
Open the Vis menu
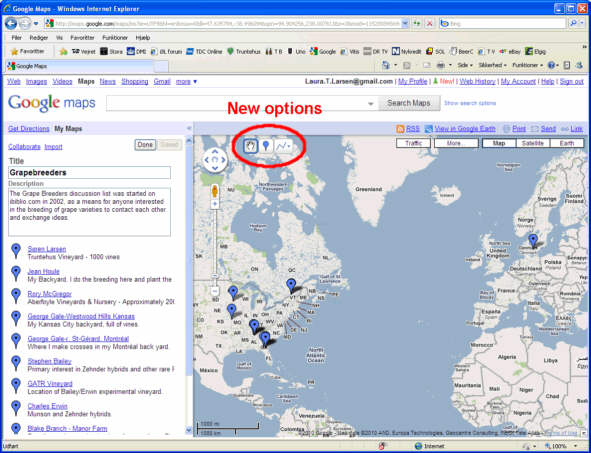click(59, 38)
